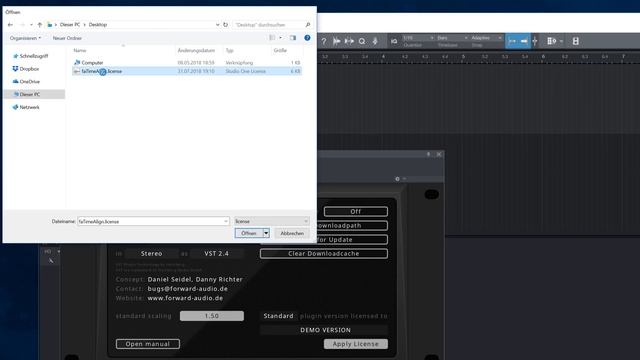Viewport: 640px width, 360px height.
Task: Click the video/film track icon in toolbar
Action: (576, 41)
